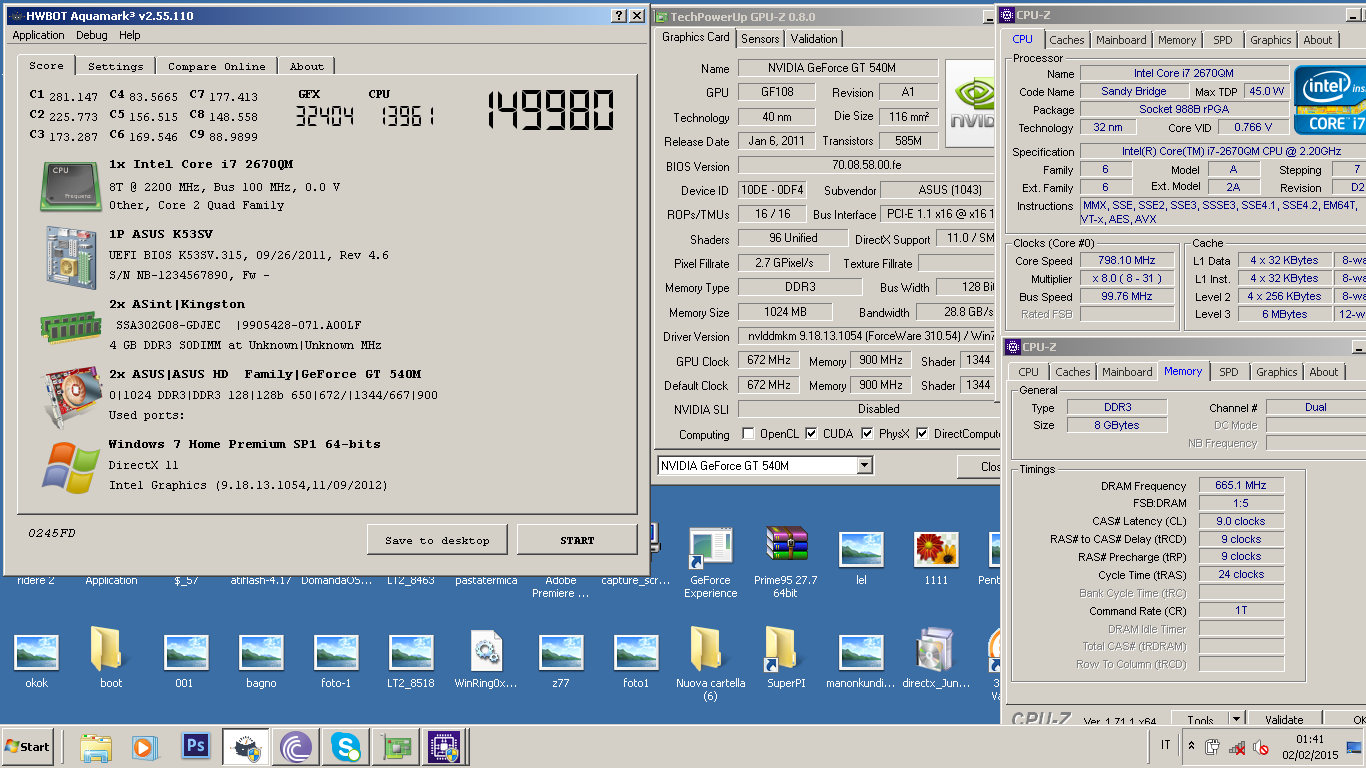Screen dimensions: 1366x768
Task: Open GeForce Experience desktop shortcut
Action: (x=710, y=562)
